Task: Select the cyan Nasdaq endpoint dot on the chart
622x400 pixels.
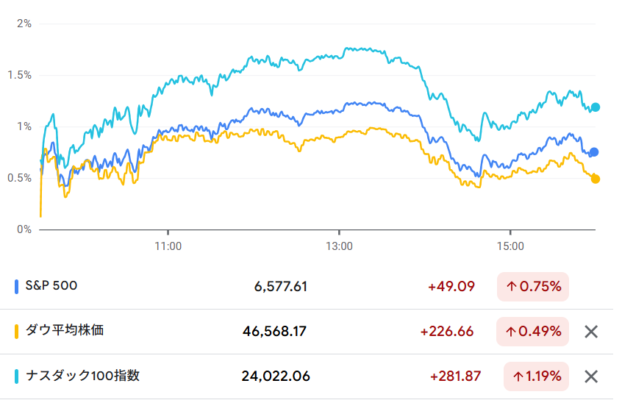Action: (595, 107)
